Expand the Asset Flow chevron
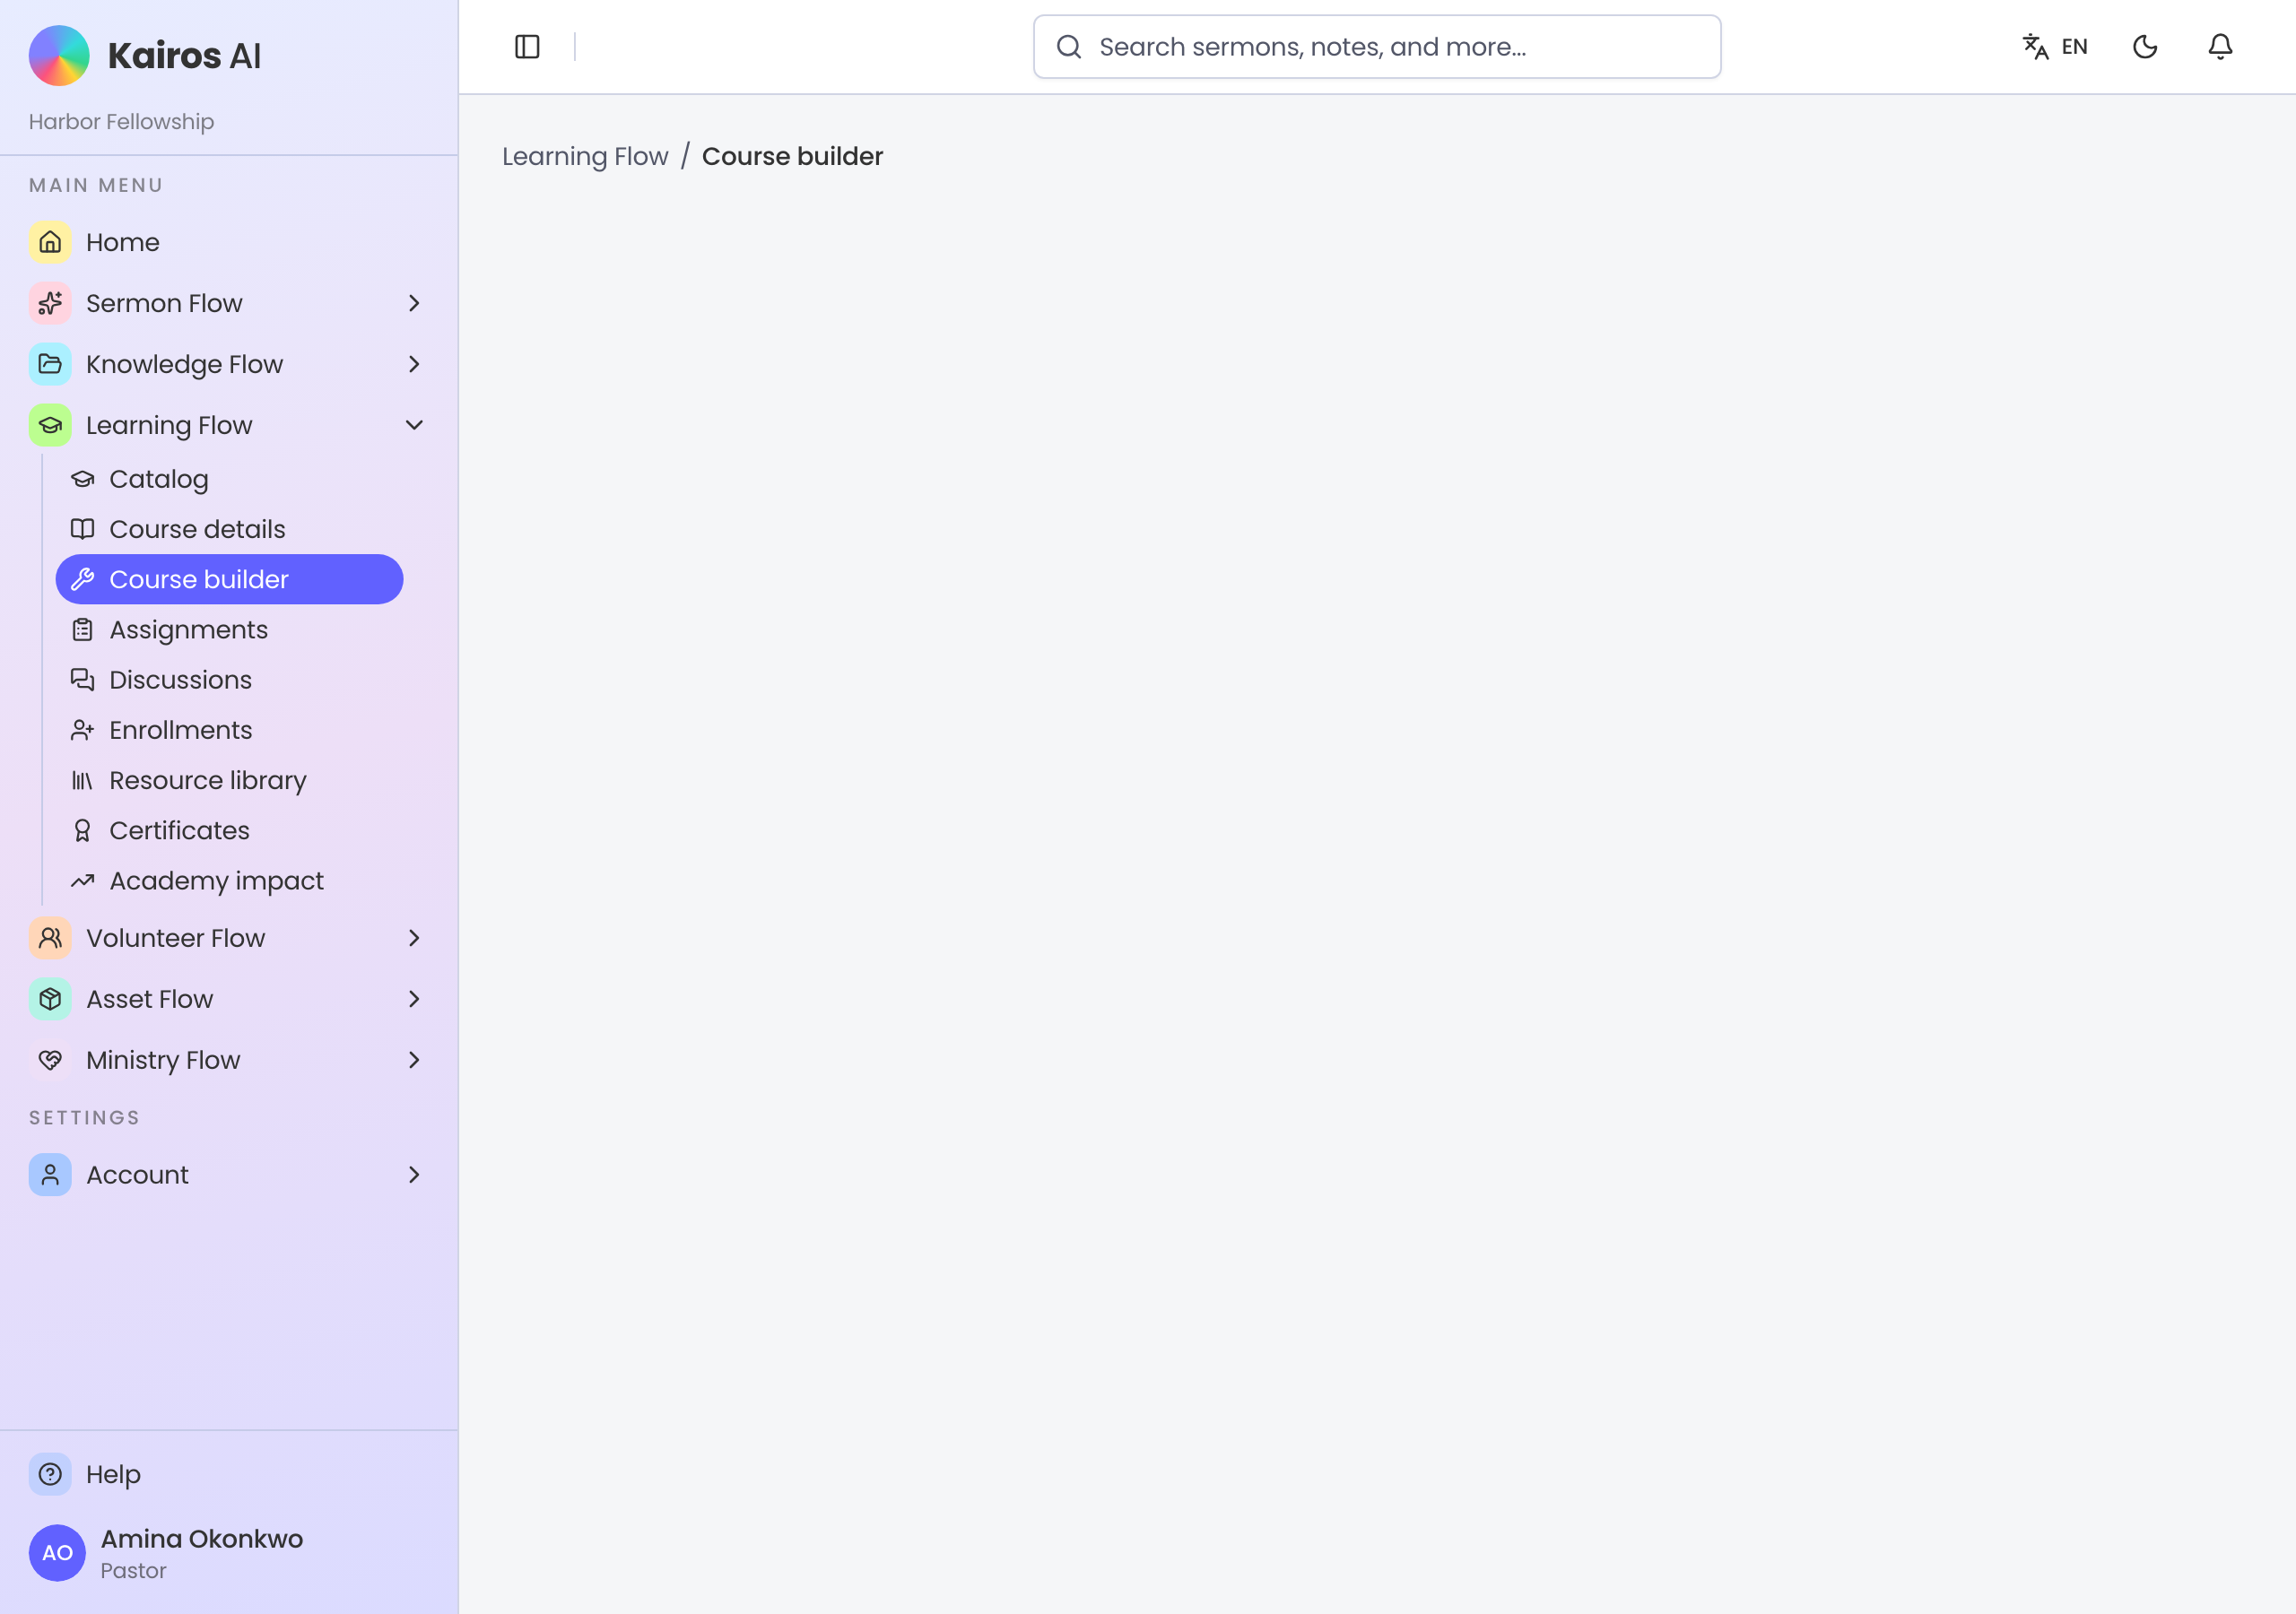This screenshot has width=2296, height=1614. pyautogui.click(x=414, y=999)
